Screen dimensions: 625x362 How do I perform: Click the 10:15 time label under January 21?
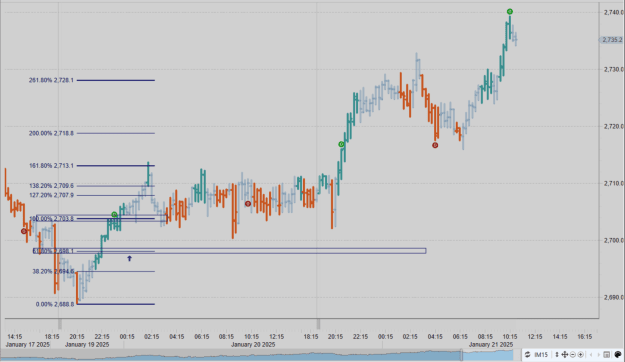click(510, 337)
